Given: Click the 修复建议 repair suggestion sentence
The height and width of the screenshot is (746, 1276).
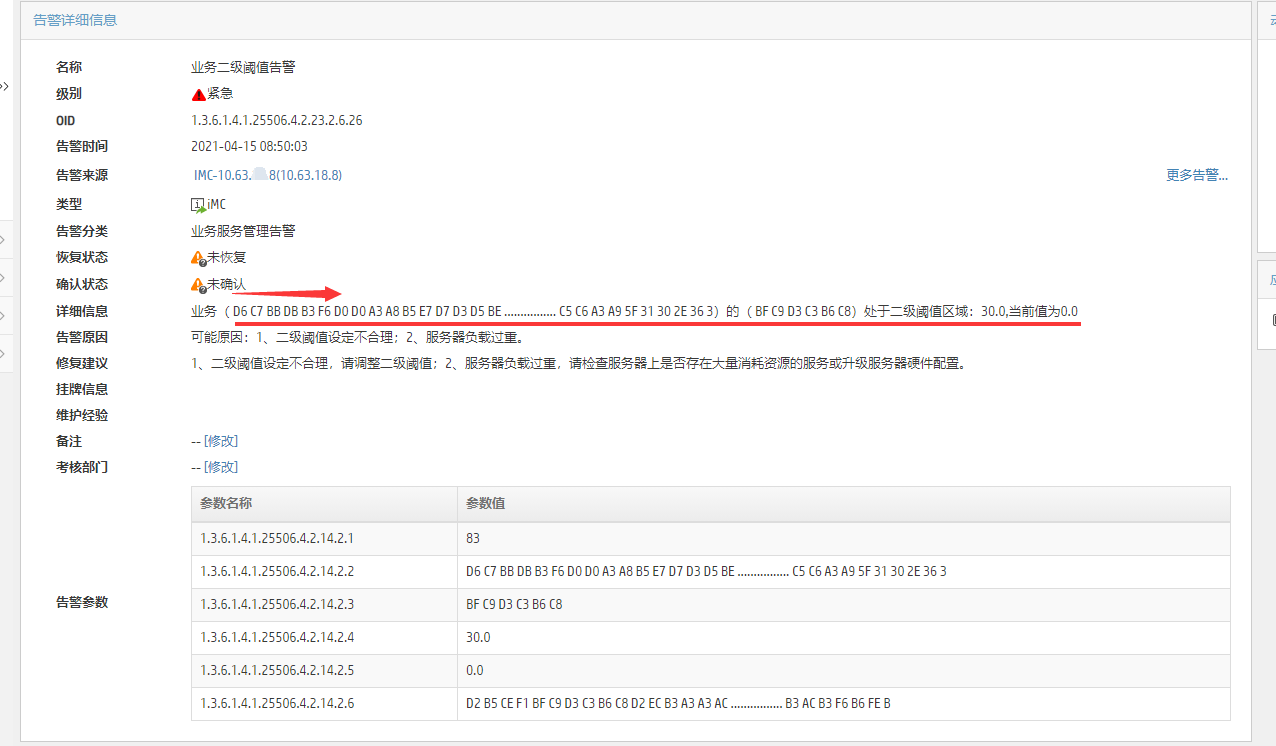Looking at the screenshot, I should (x=578, y=364).
